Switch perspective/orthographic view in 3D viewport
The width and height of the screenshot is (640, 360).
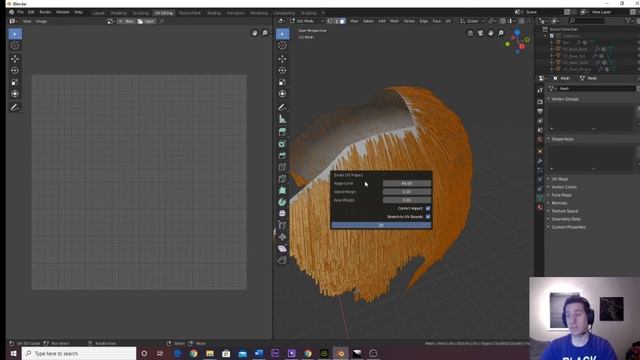coord(470,33)
